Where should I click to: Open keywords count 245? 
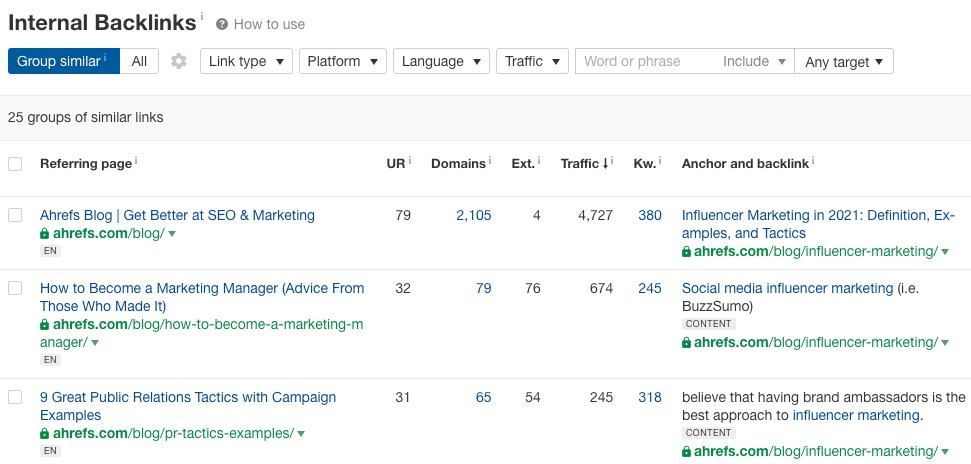click(650, 288)
